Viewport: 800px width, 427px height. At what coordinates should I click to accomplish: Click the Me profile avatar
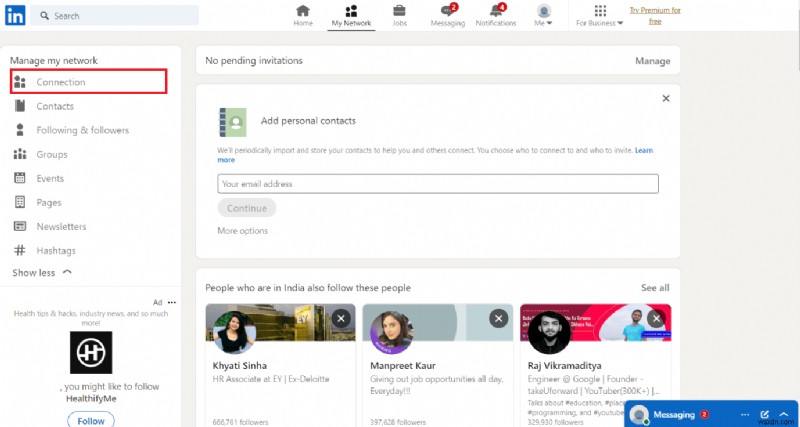coord(544,11)
